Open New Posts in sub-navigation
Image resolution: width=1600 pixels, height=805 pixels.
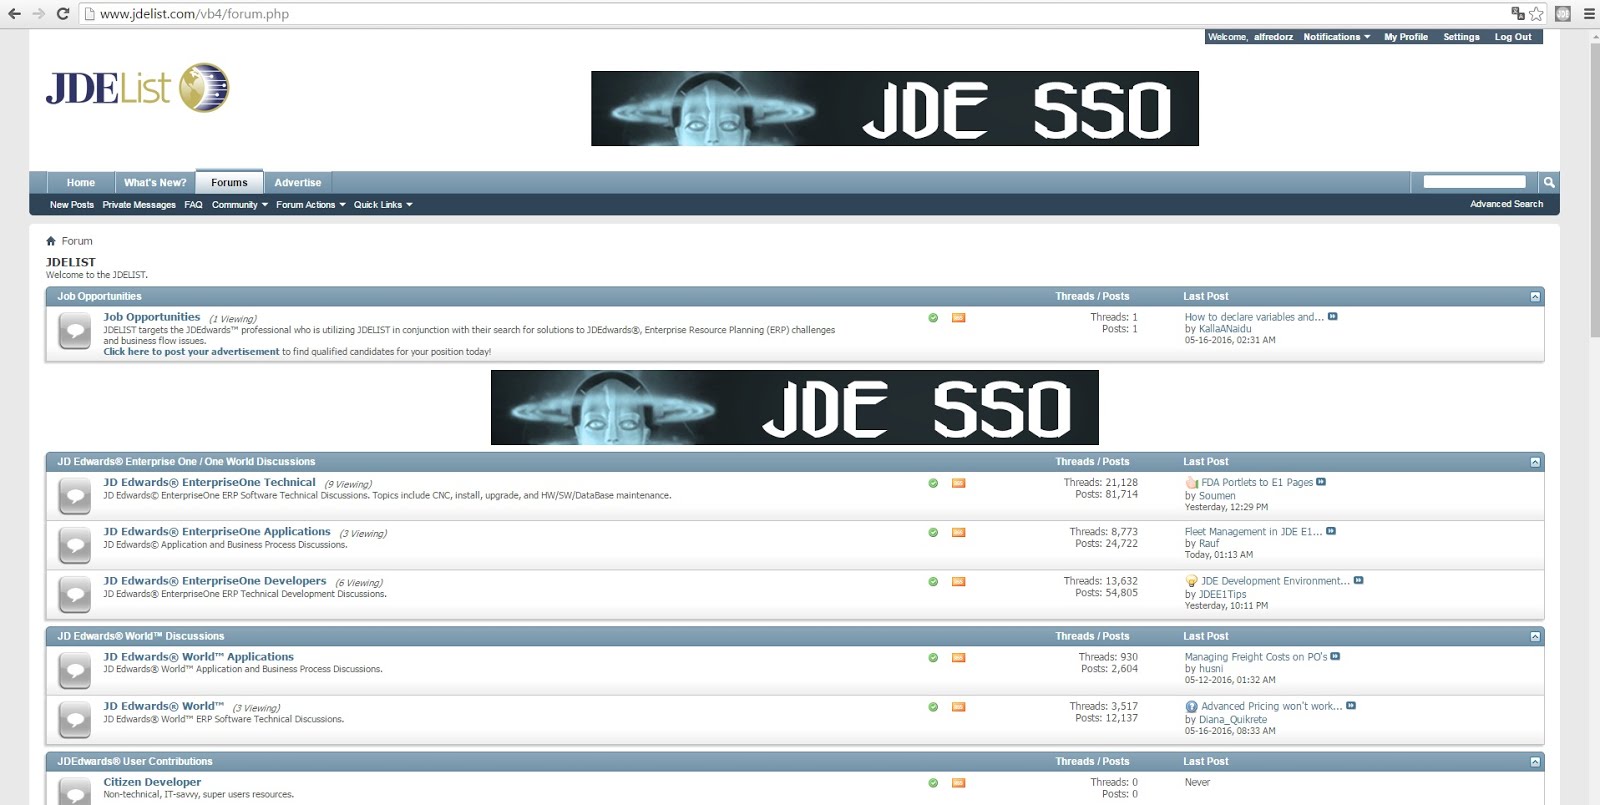click(72, 205)
